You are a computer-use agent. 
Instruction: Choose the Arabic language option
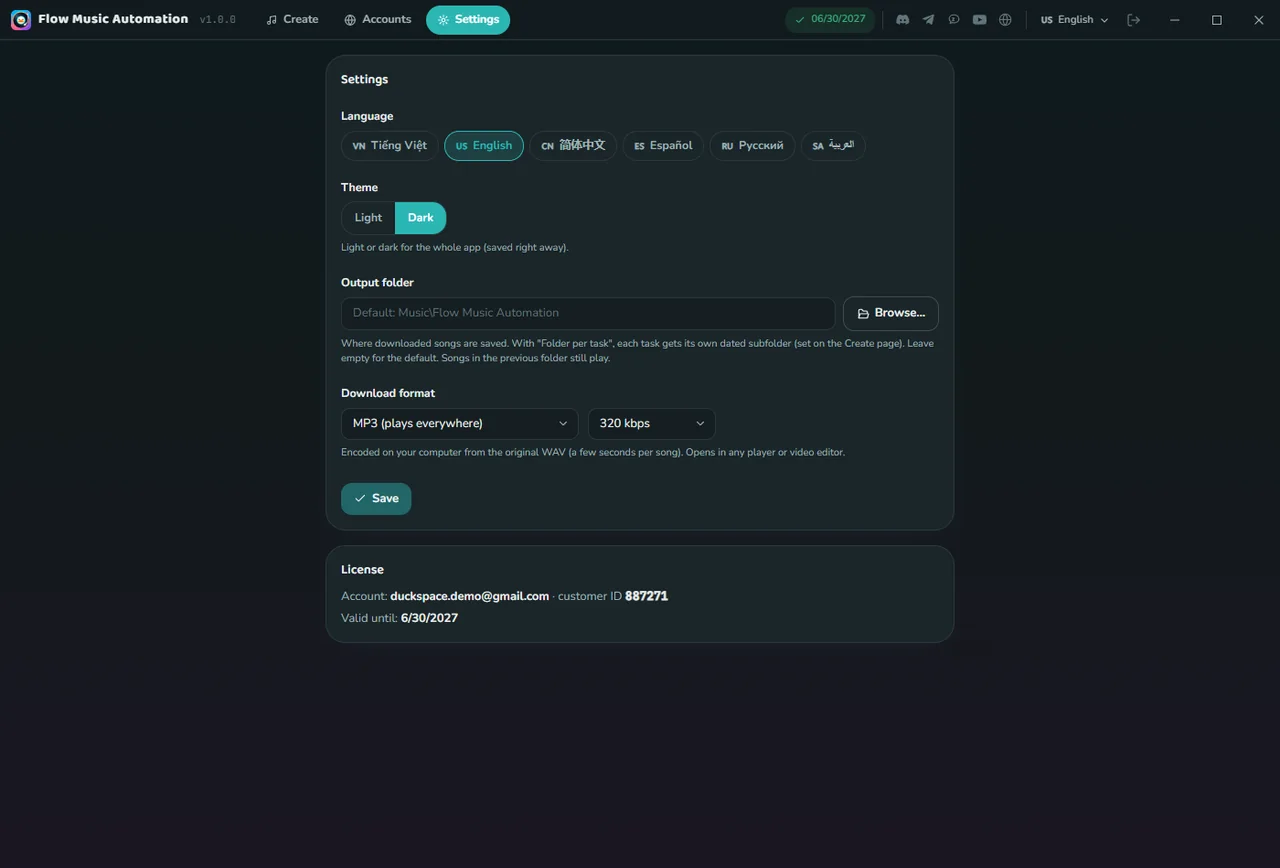click(x=833, y=146)
